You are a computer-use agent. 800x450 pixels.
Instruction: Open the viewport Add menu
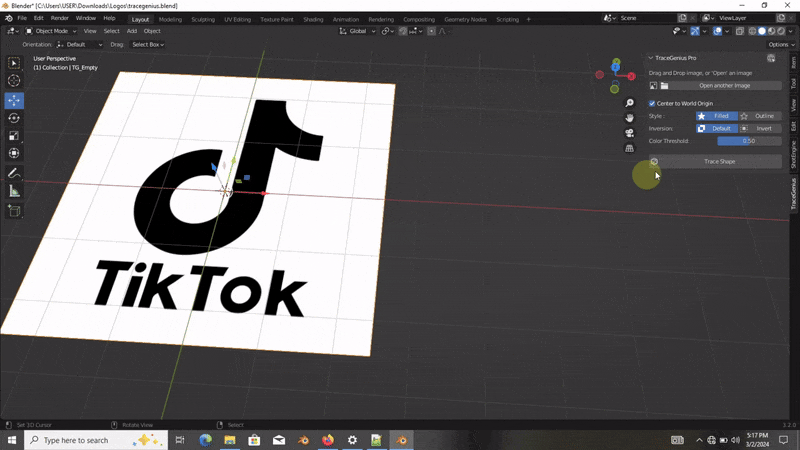click(132, 31)
